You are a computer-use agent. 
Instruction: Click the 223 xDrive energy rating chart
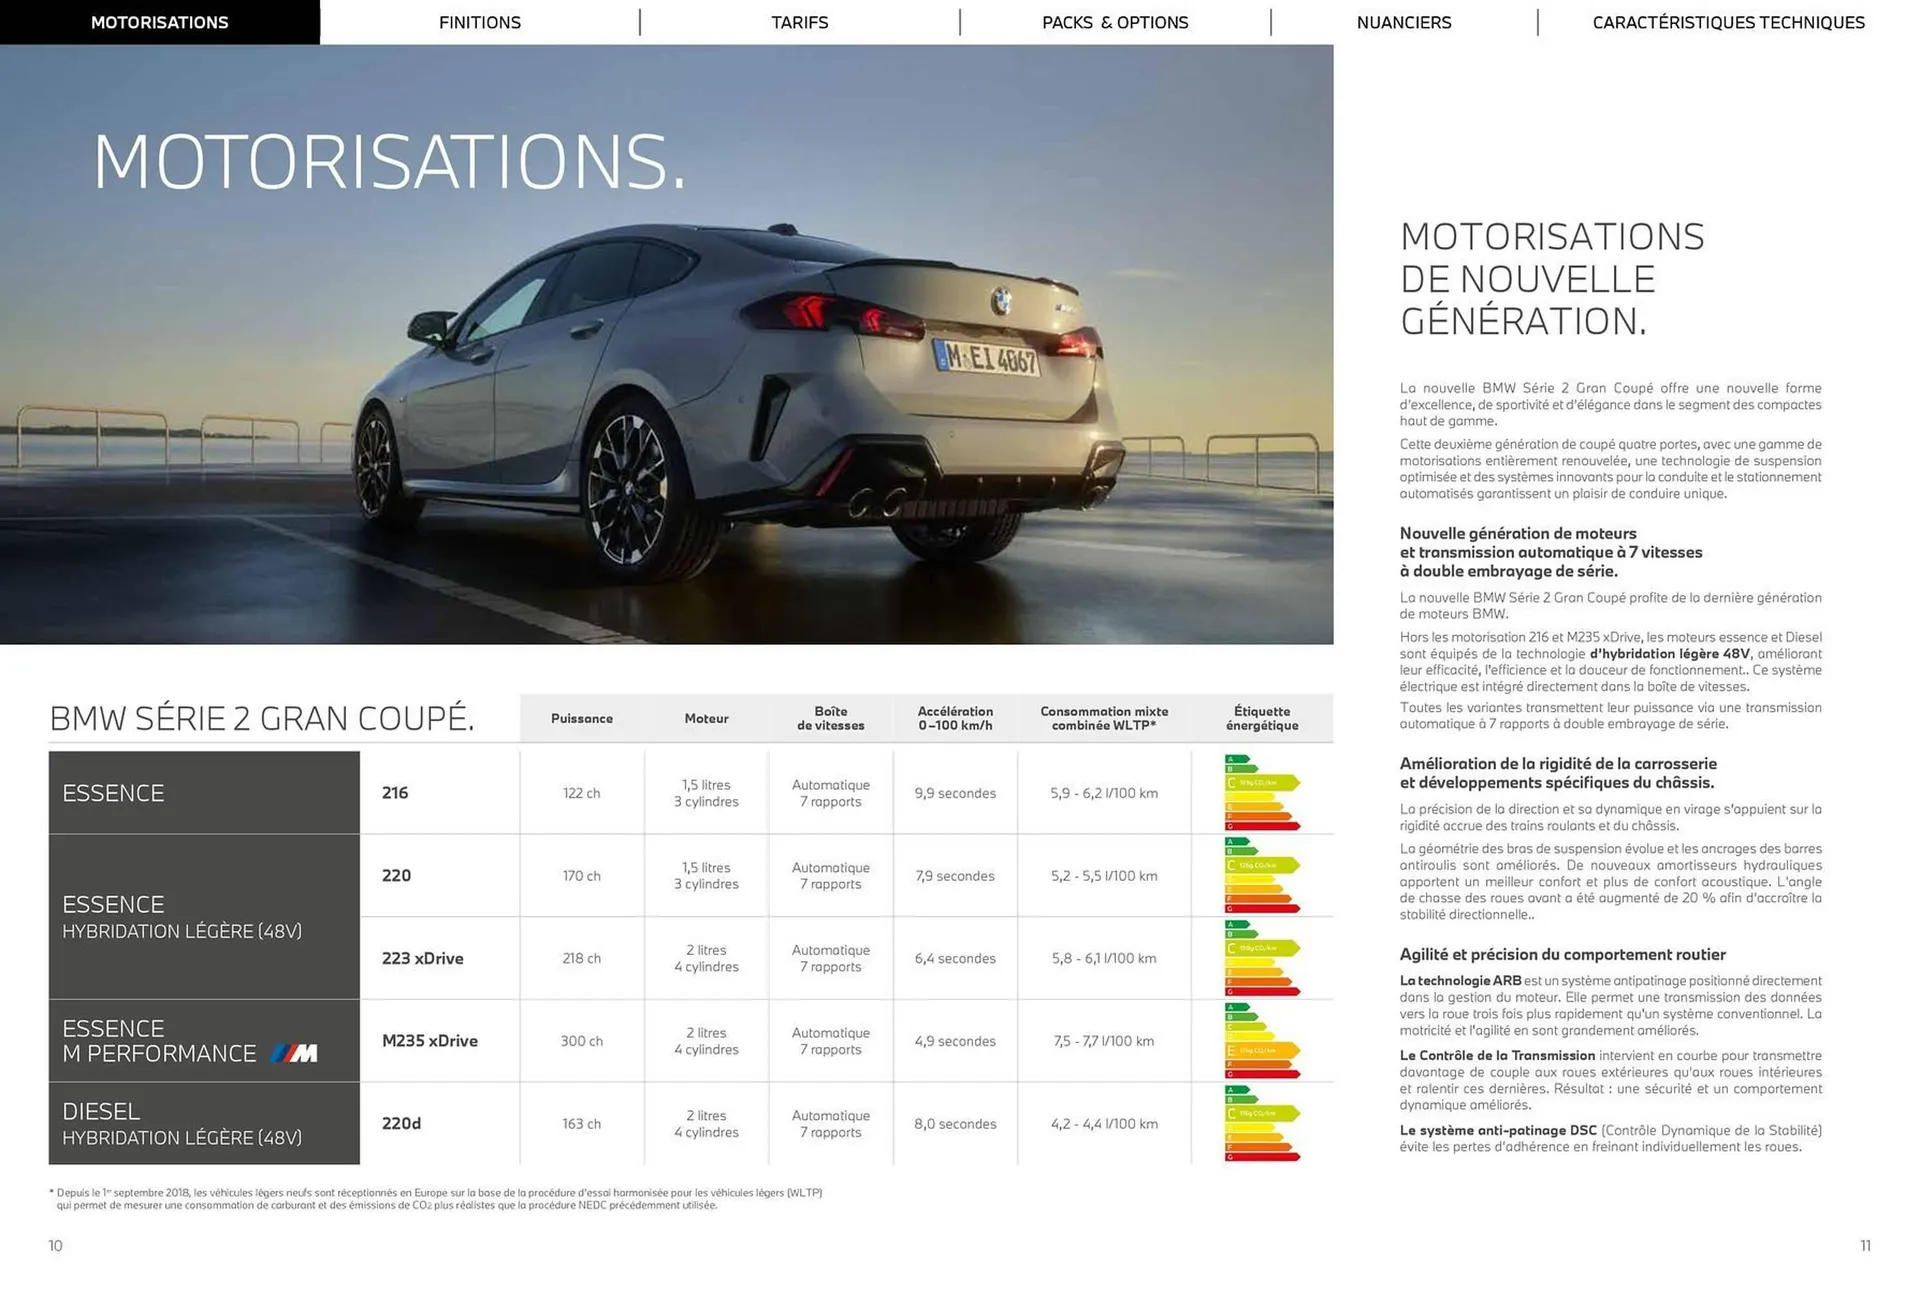[x=1259, y=958]
